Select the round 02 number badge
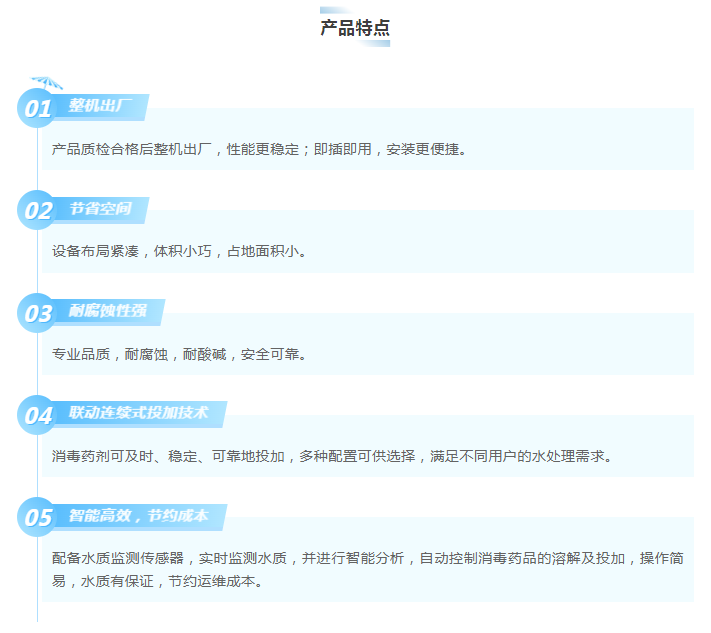Viewport: 711px width, 633px height. click(x=38, y=211)
